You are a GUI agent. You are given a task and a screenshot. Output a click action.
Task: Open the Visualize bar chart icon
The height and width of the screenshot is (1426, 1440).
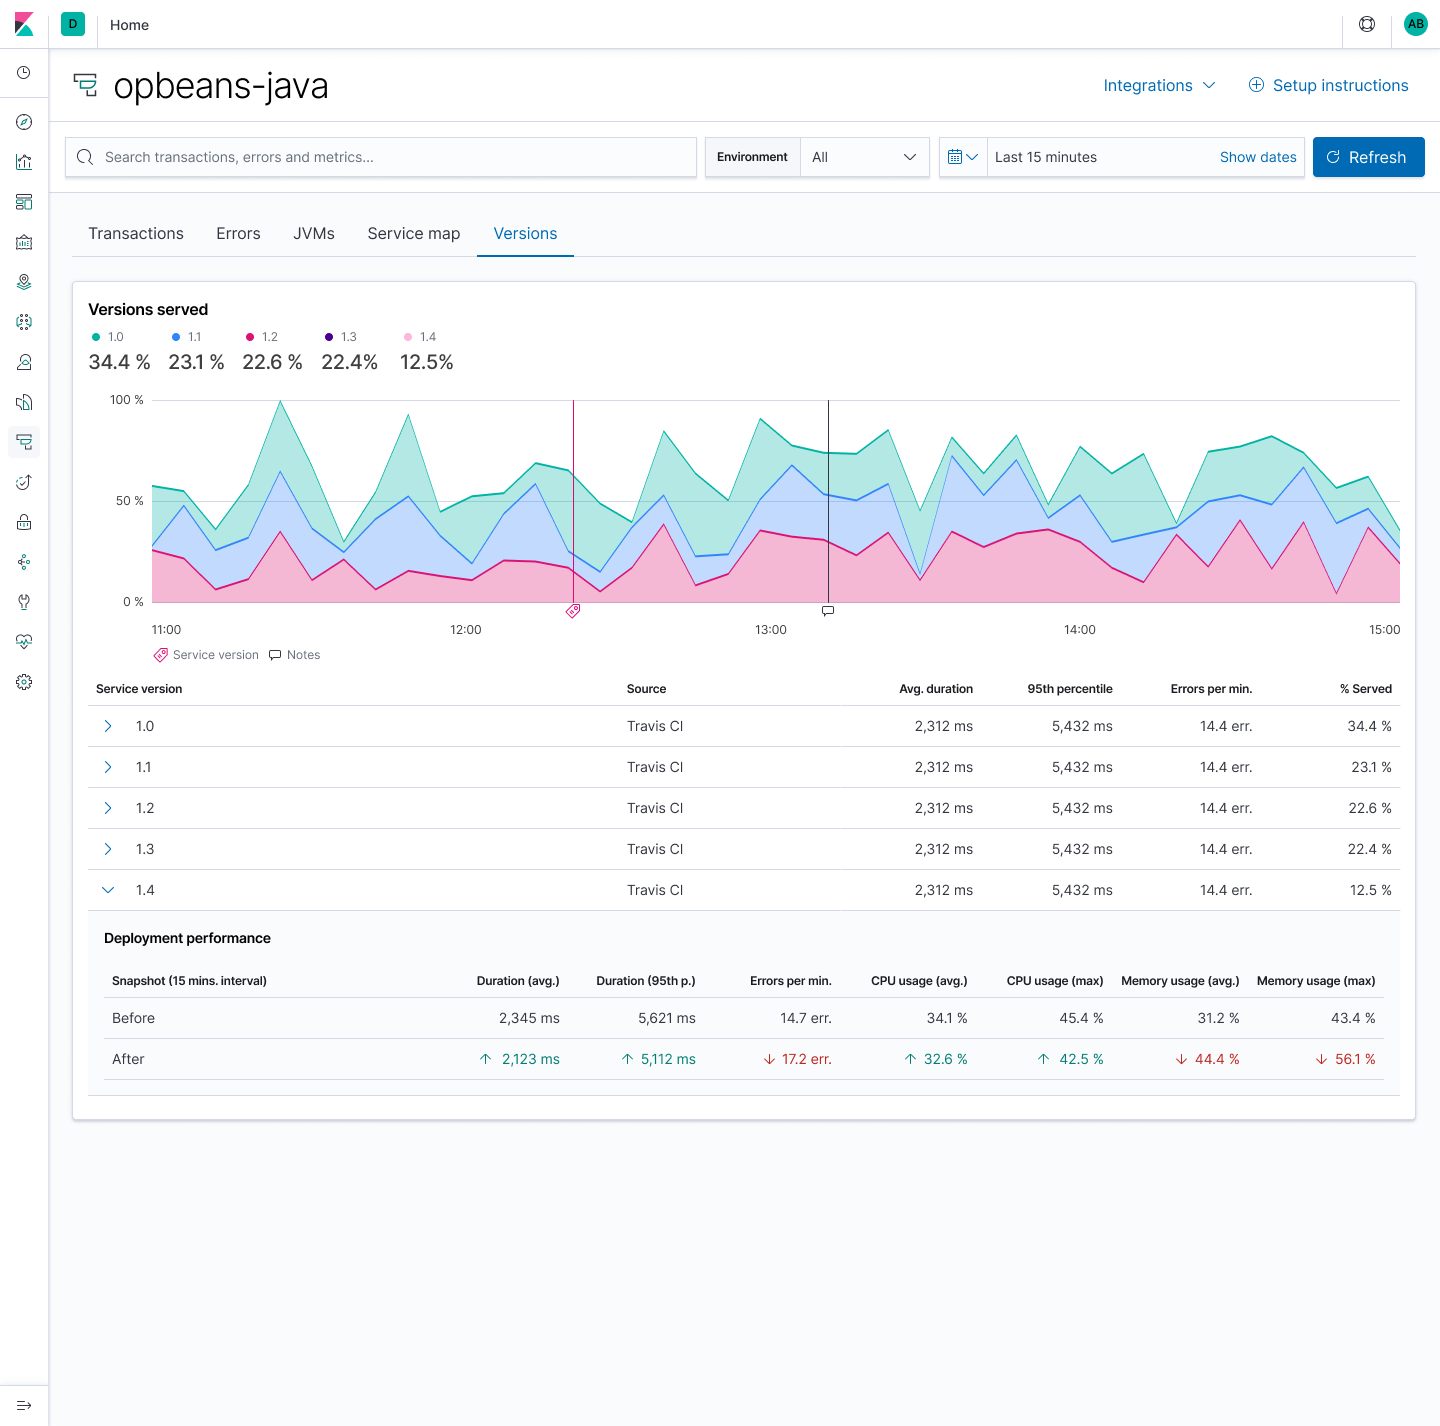point(24,162)
